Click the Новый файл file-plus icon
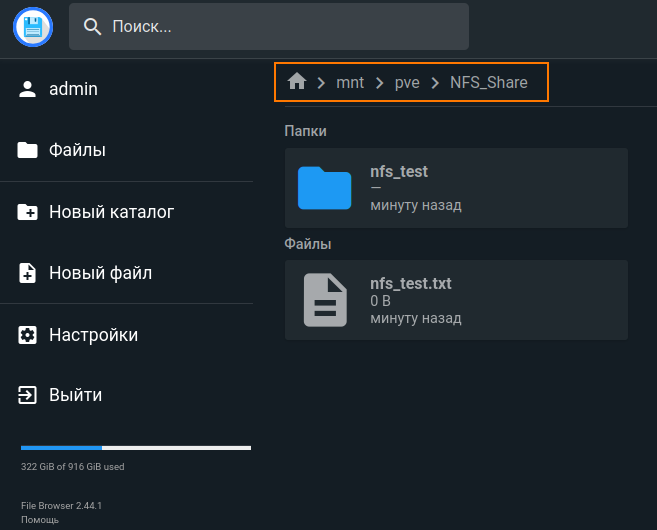The height and width of the screenshot is (530, 657). (x=28, y=273)
